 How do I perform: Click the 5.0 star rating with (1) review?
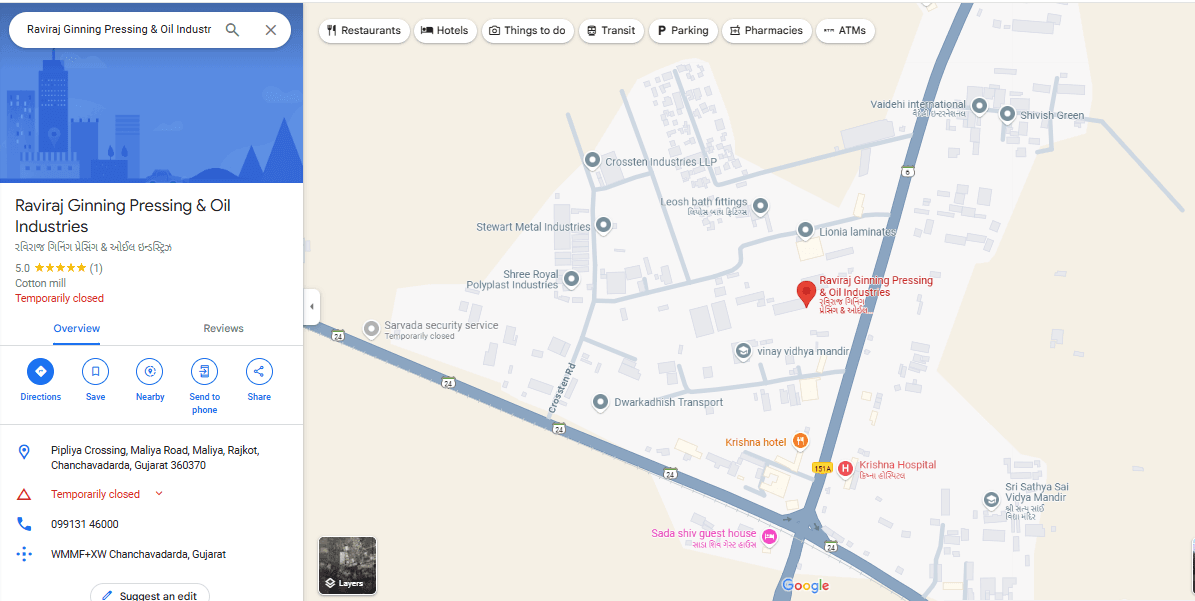[x=59, y=268]
